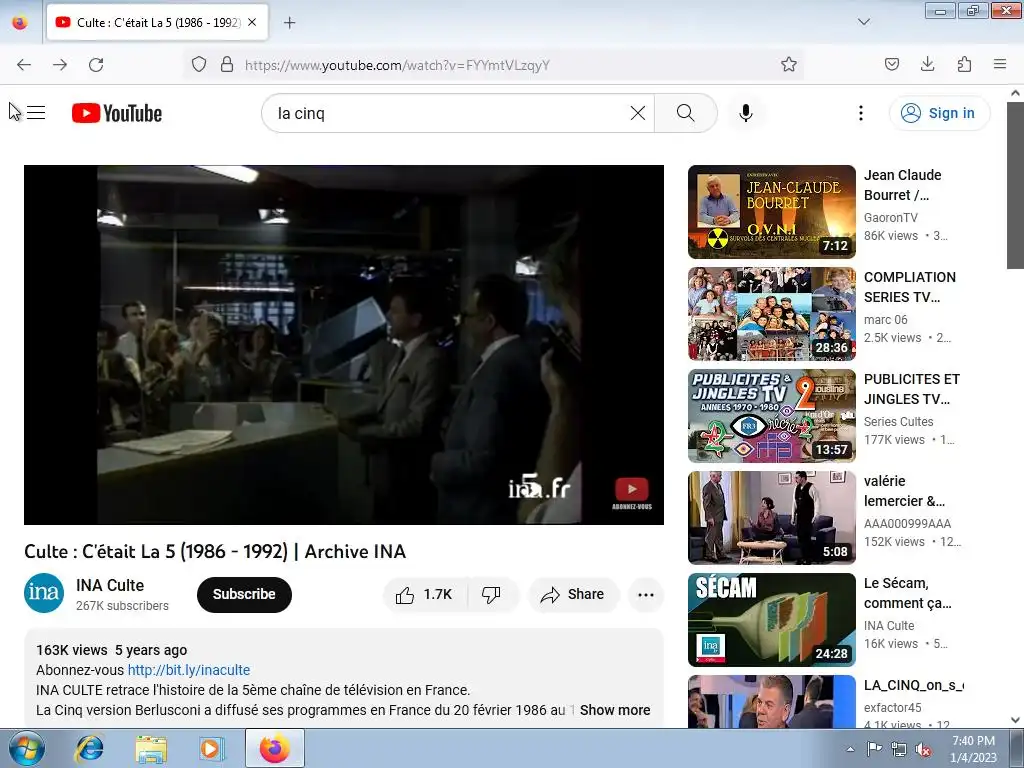Image resolution: width=1024 pixels, height=768 pixels.
Task: Like the video (1.7K)
Action: pos(425,594)
